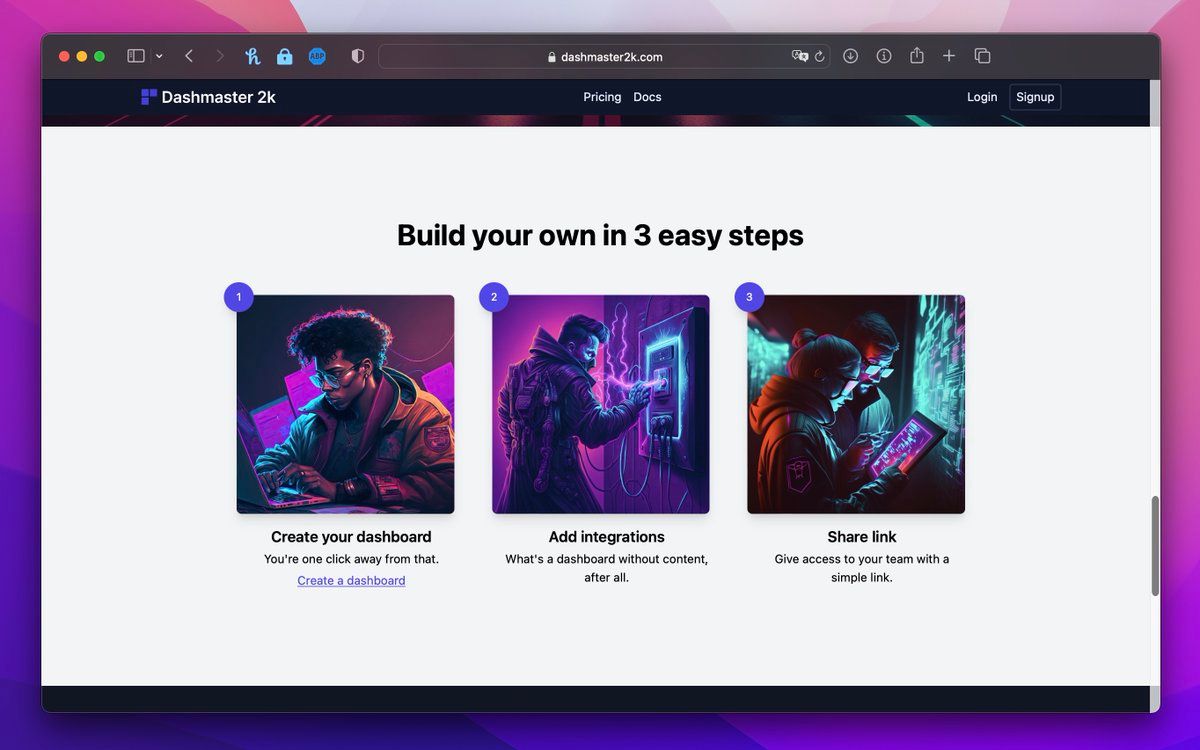
Task: Reload the page with the refresh icon
Action: tap(820, 57)
